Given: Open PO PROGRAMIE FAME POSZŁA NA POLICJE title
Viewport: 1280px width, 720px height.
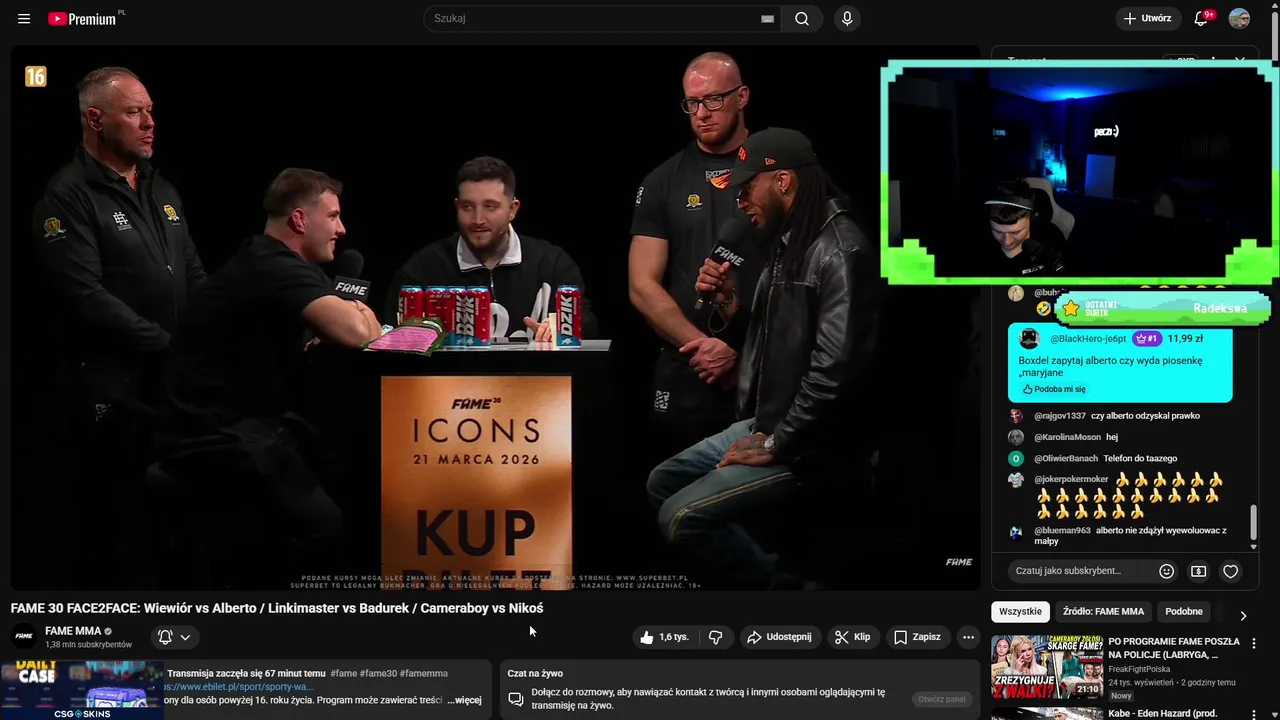Looking at the screenshot, I should 1174,648.
